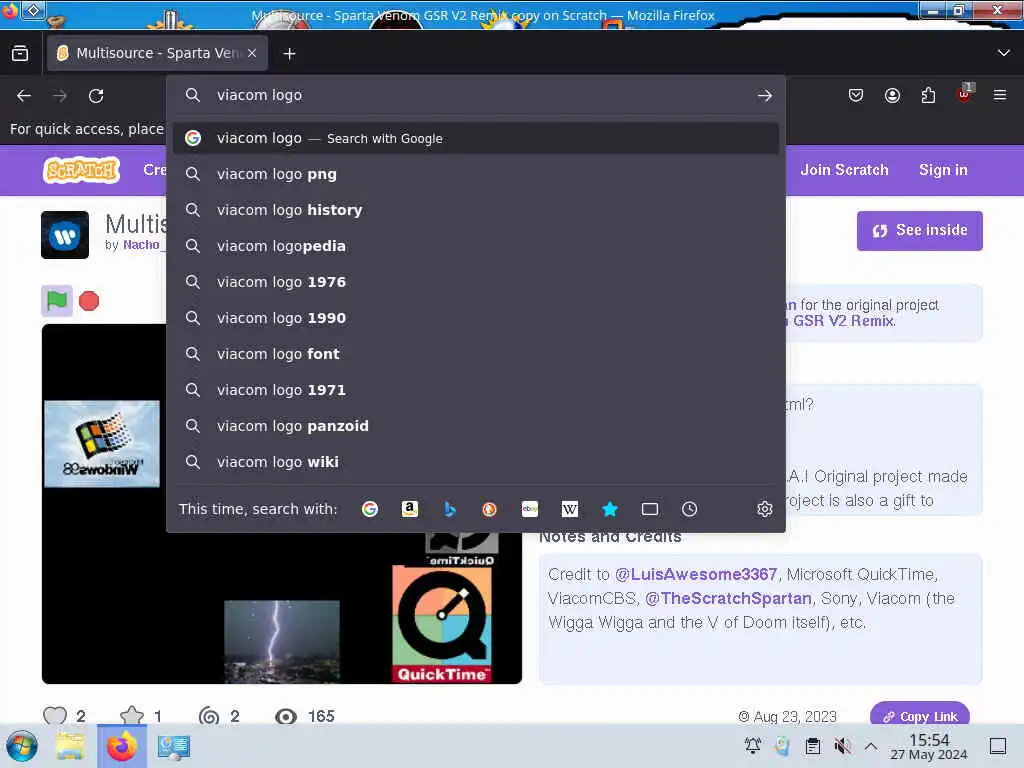Select 'viacom logo png' suggestion
1024x768 pixels.
[475, 174]
